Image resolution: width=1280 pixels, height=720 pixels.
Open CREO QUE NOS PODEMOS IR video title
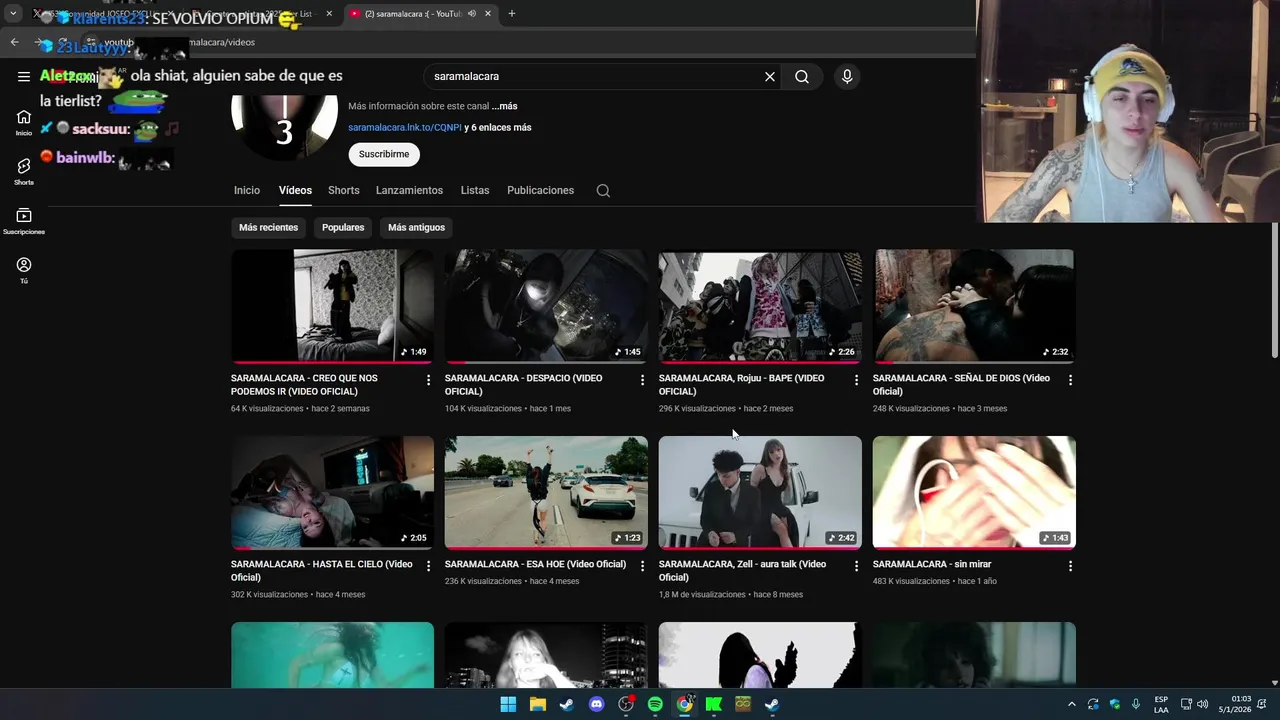click(x=304, y=385)
